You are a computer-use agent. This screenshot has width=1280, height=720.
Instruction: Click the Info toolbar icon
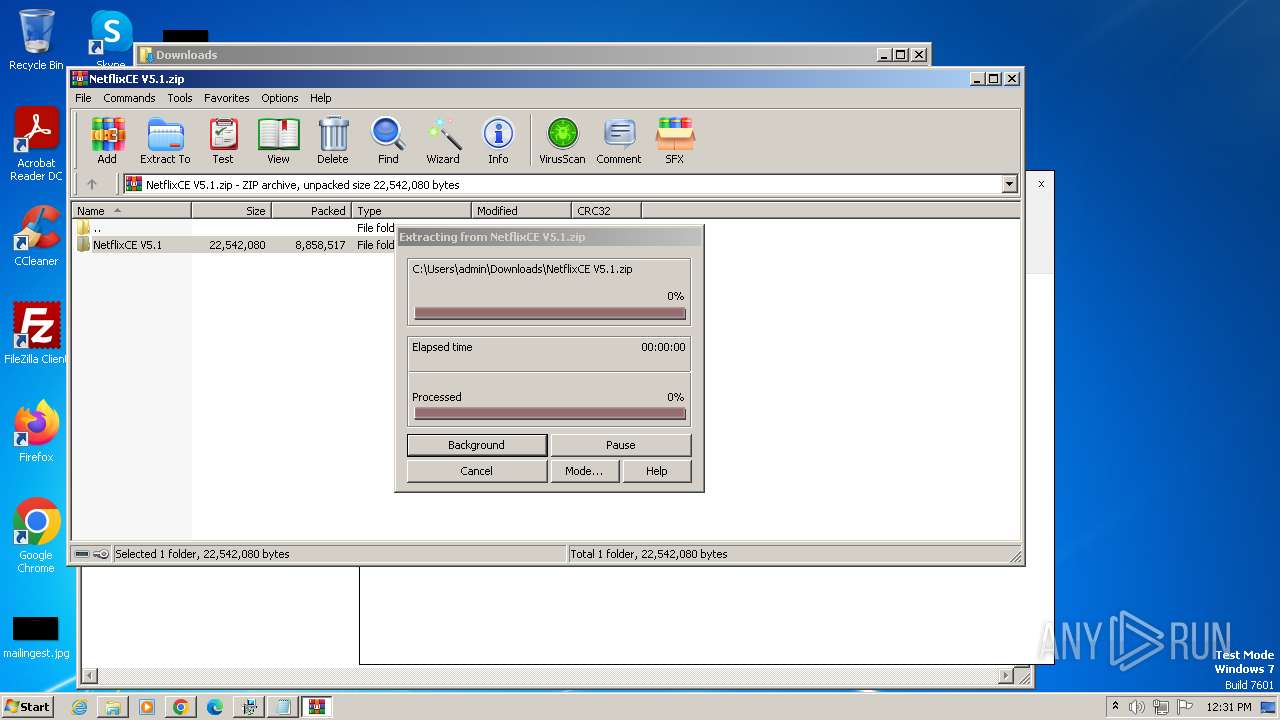pyautogui.click(x=498, y=140)
